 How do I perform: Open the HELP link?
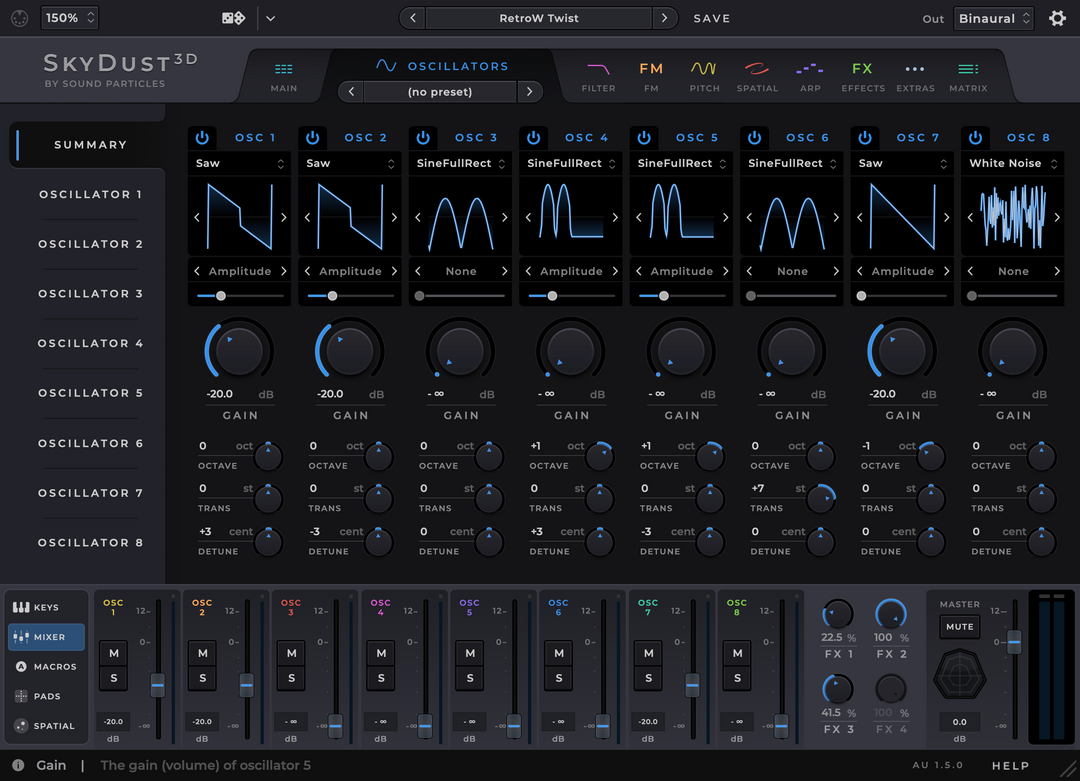tap(1010, 765)
